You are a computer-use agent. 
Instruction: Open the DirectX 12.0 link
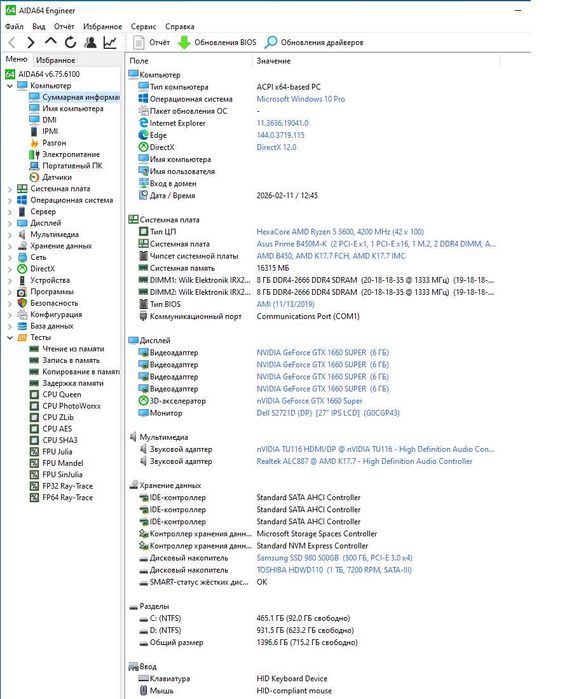tap(276, 147)
